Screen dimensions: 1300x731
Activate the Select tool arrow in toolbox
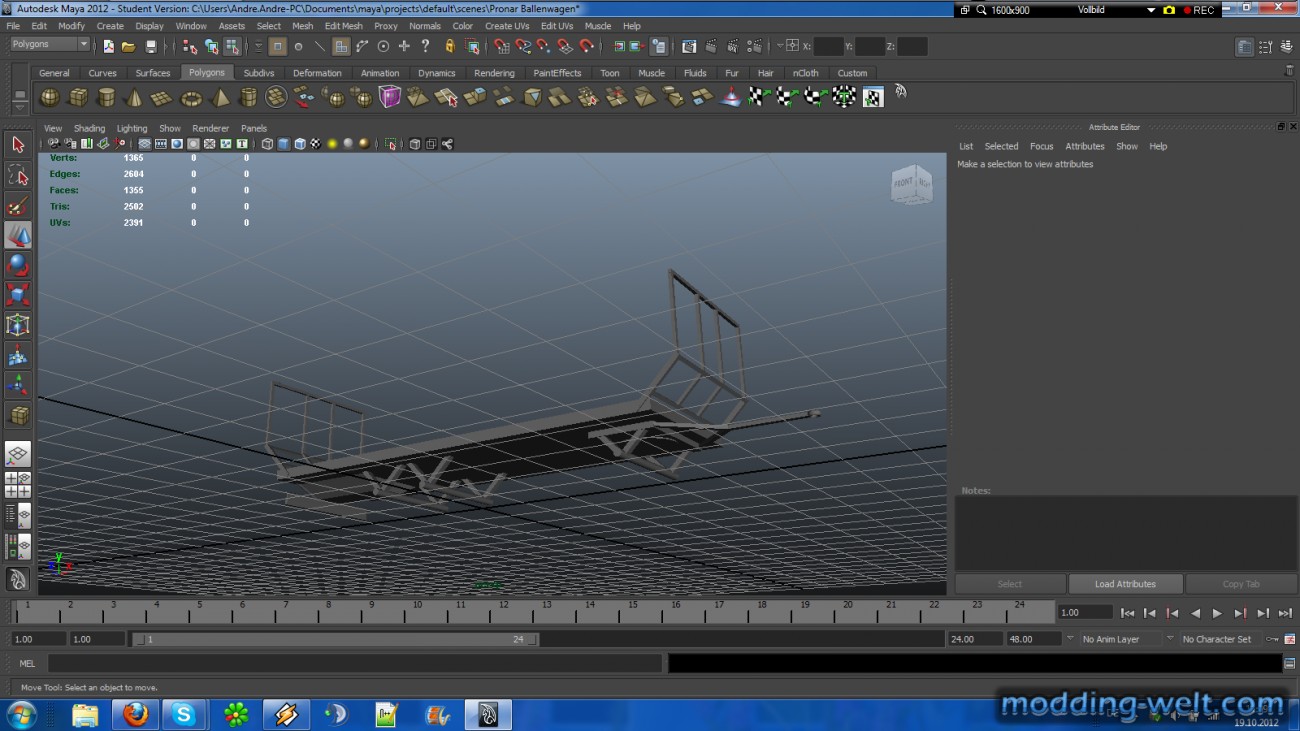pos(18,145)
